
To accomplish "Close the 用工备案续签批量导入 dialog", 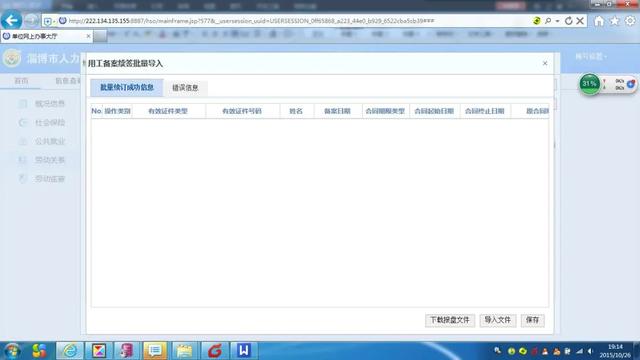I will click(x=545, y=63).
